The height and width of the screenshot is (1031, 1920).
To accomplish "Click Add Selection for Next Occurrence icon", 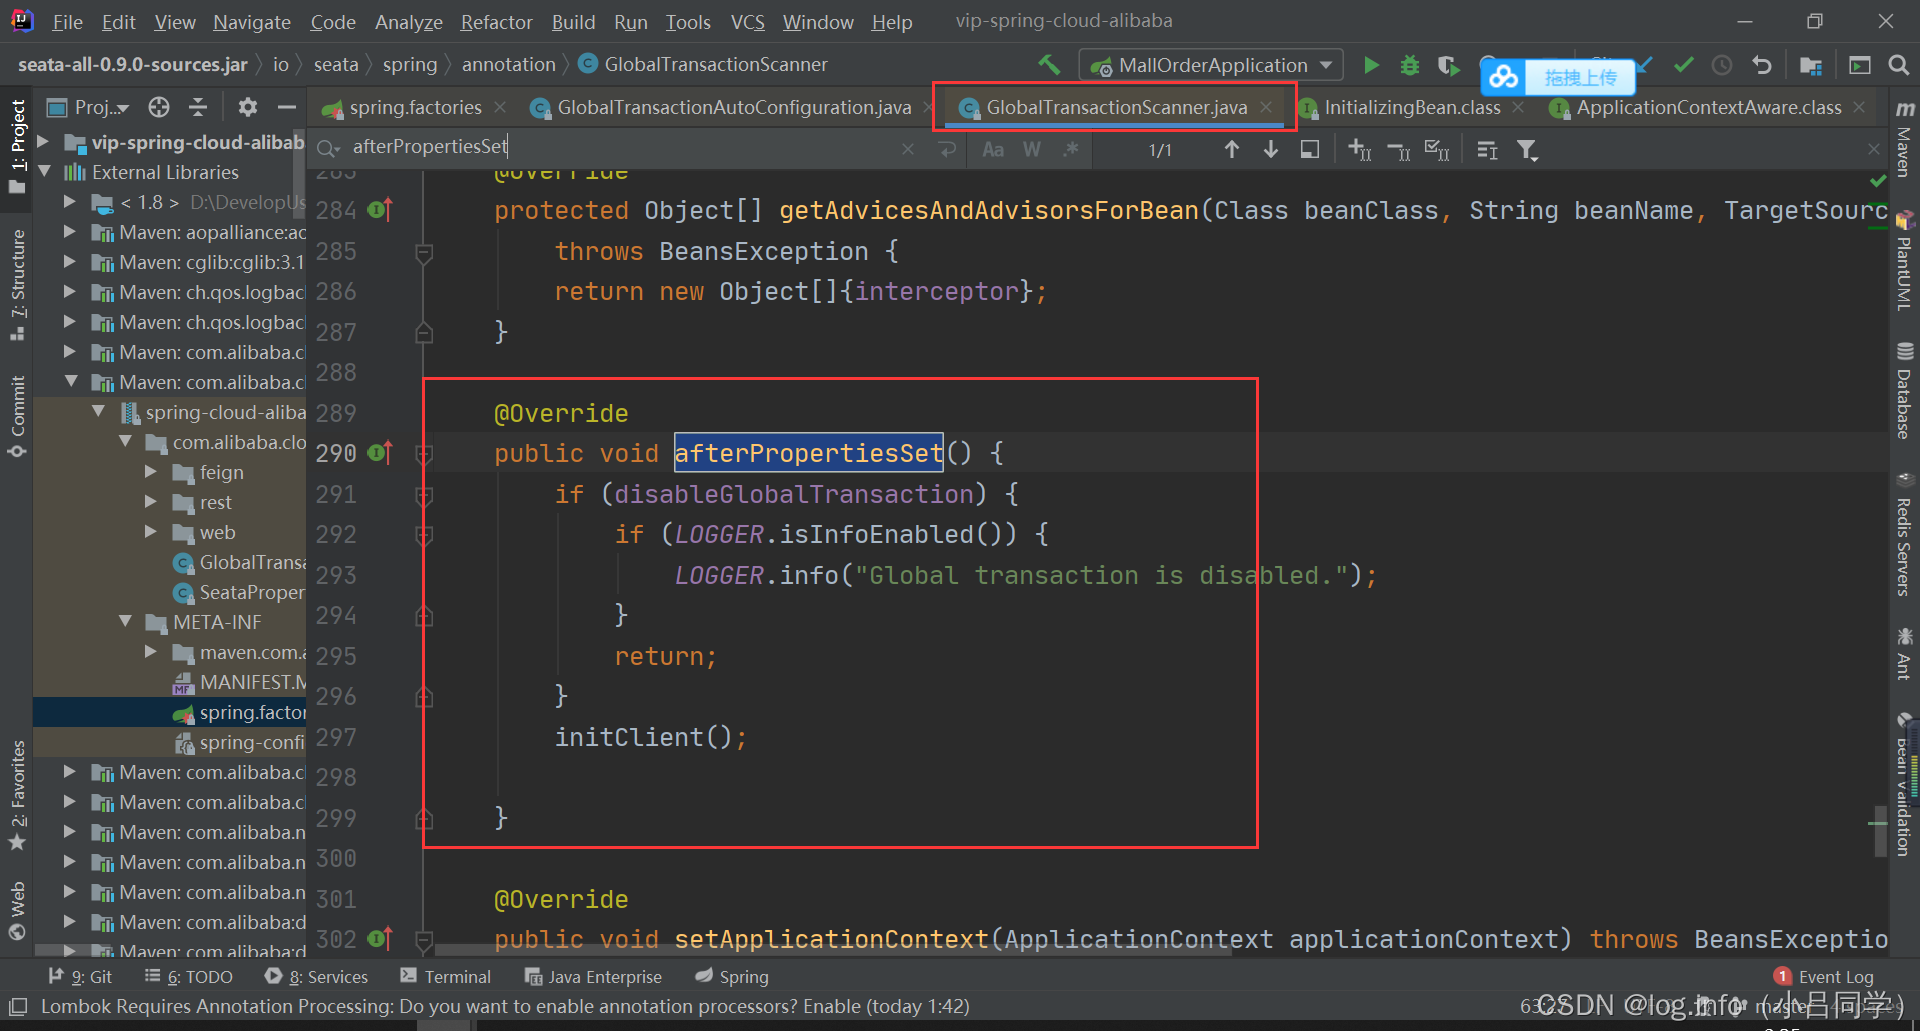I will [x=1360, y=150].
